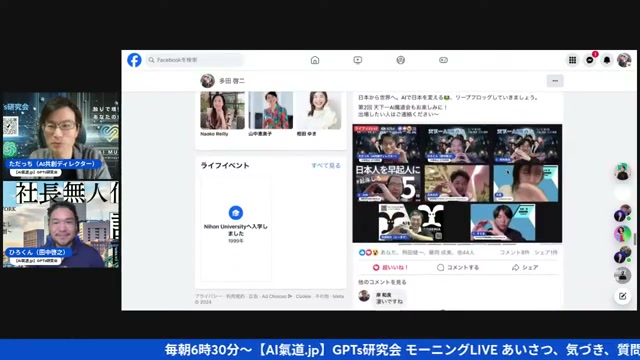Screen dimensions: 640x360
Task: Click the 凄いですね comment bubble
Action: pos(389,298)
